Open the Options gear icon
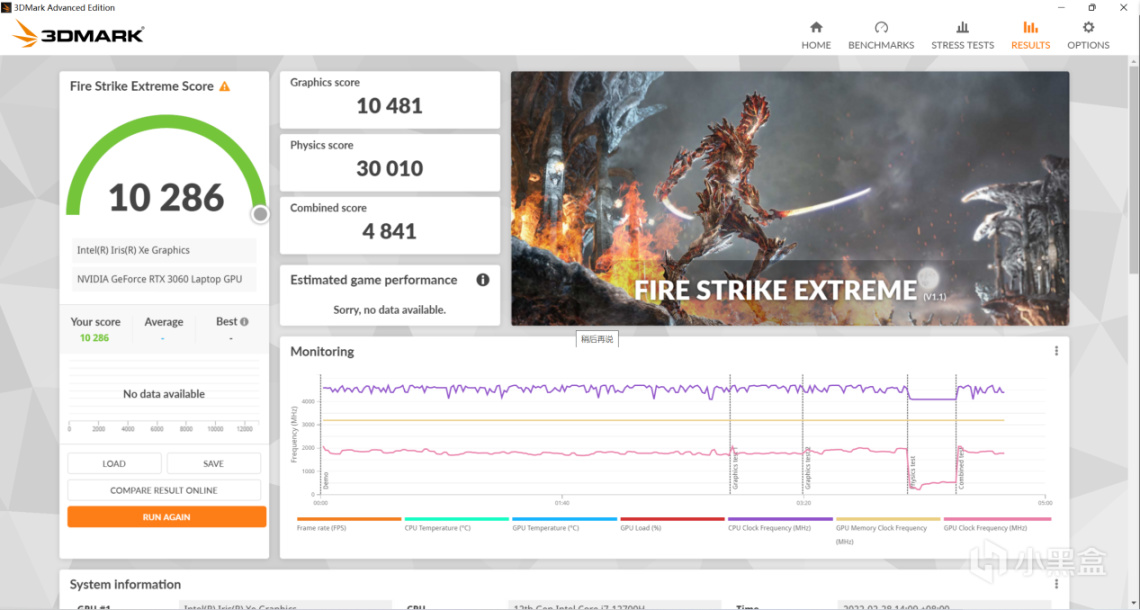Screen dimensions: 1140x610 point(1088,28)
